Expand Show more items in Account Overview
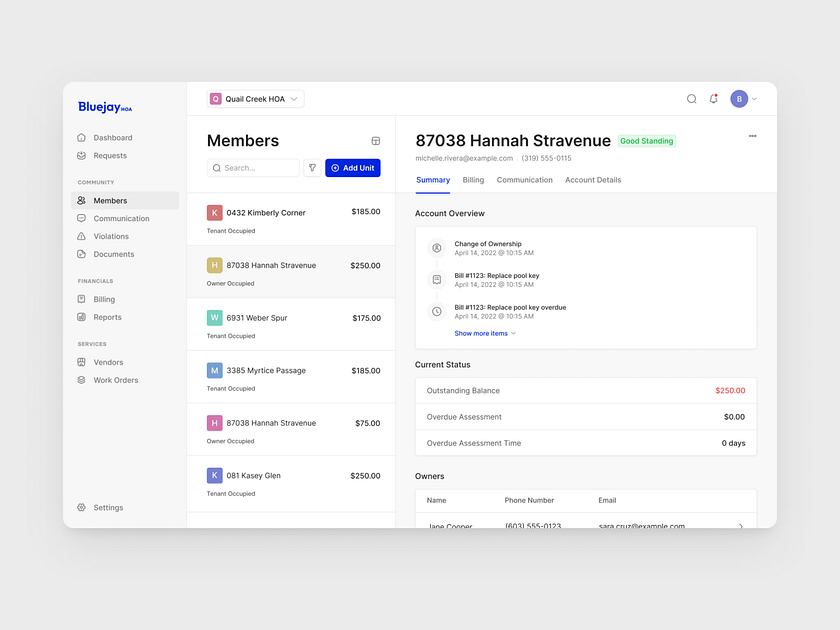 [x=485, y=333]
